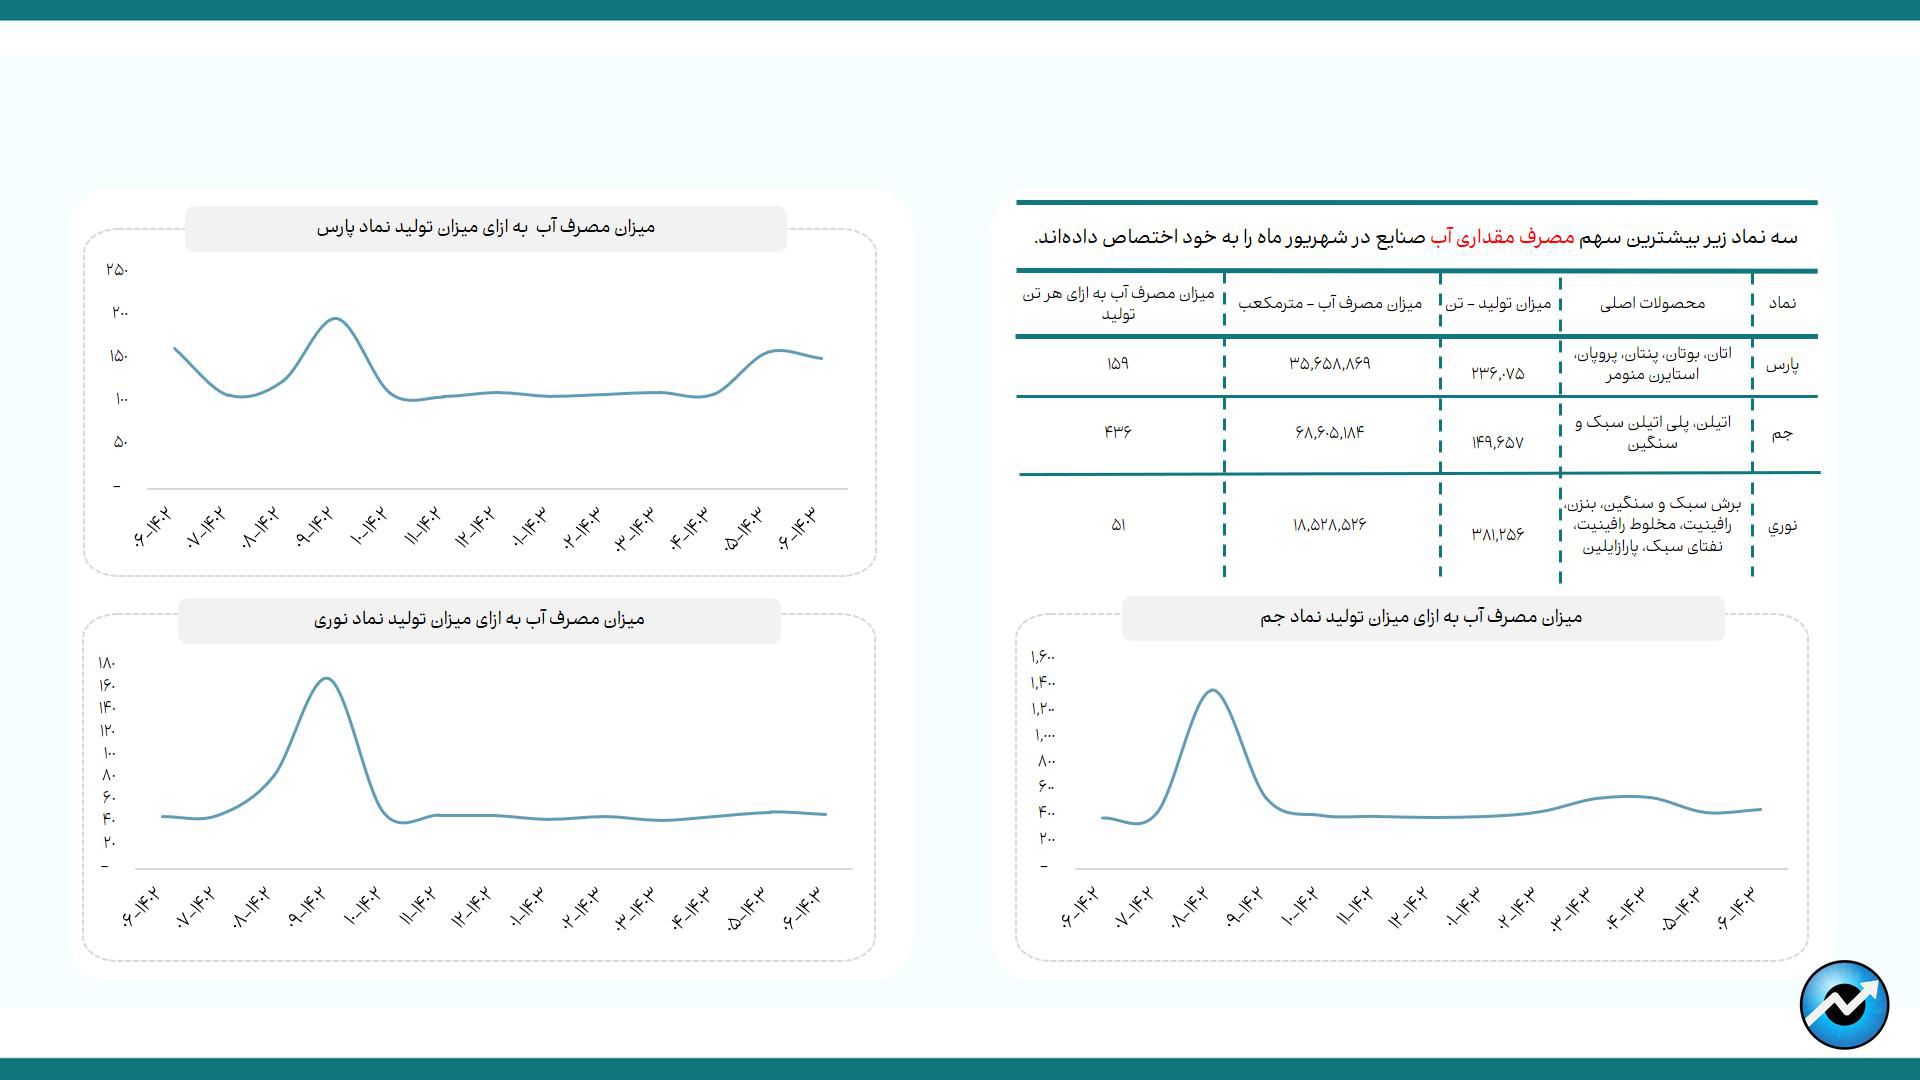Click the جم products cell with اتیلن
This screenshot has width=1920, height=1080.
point(1652,432)
